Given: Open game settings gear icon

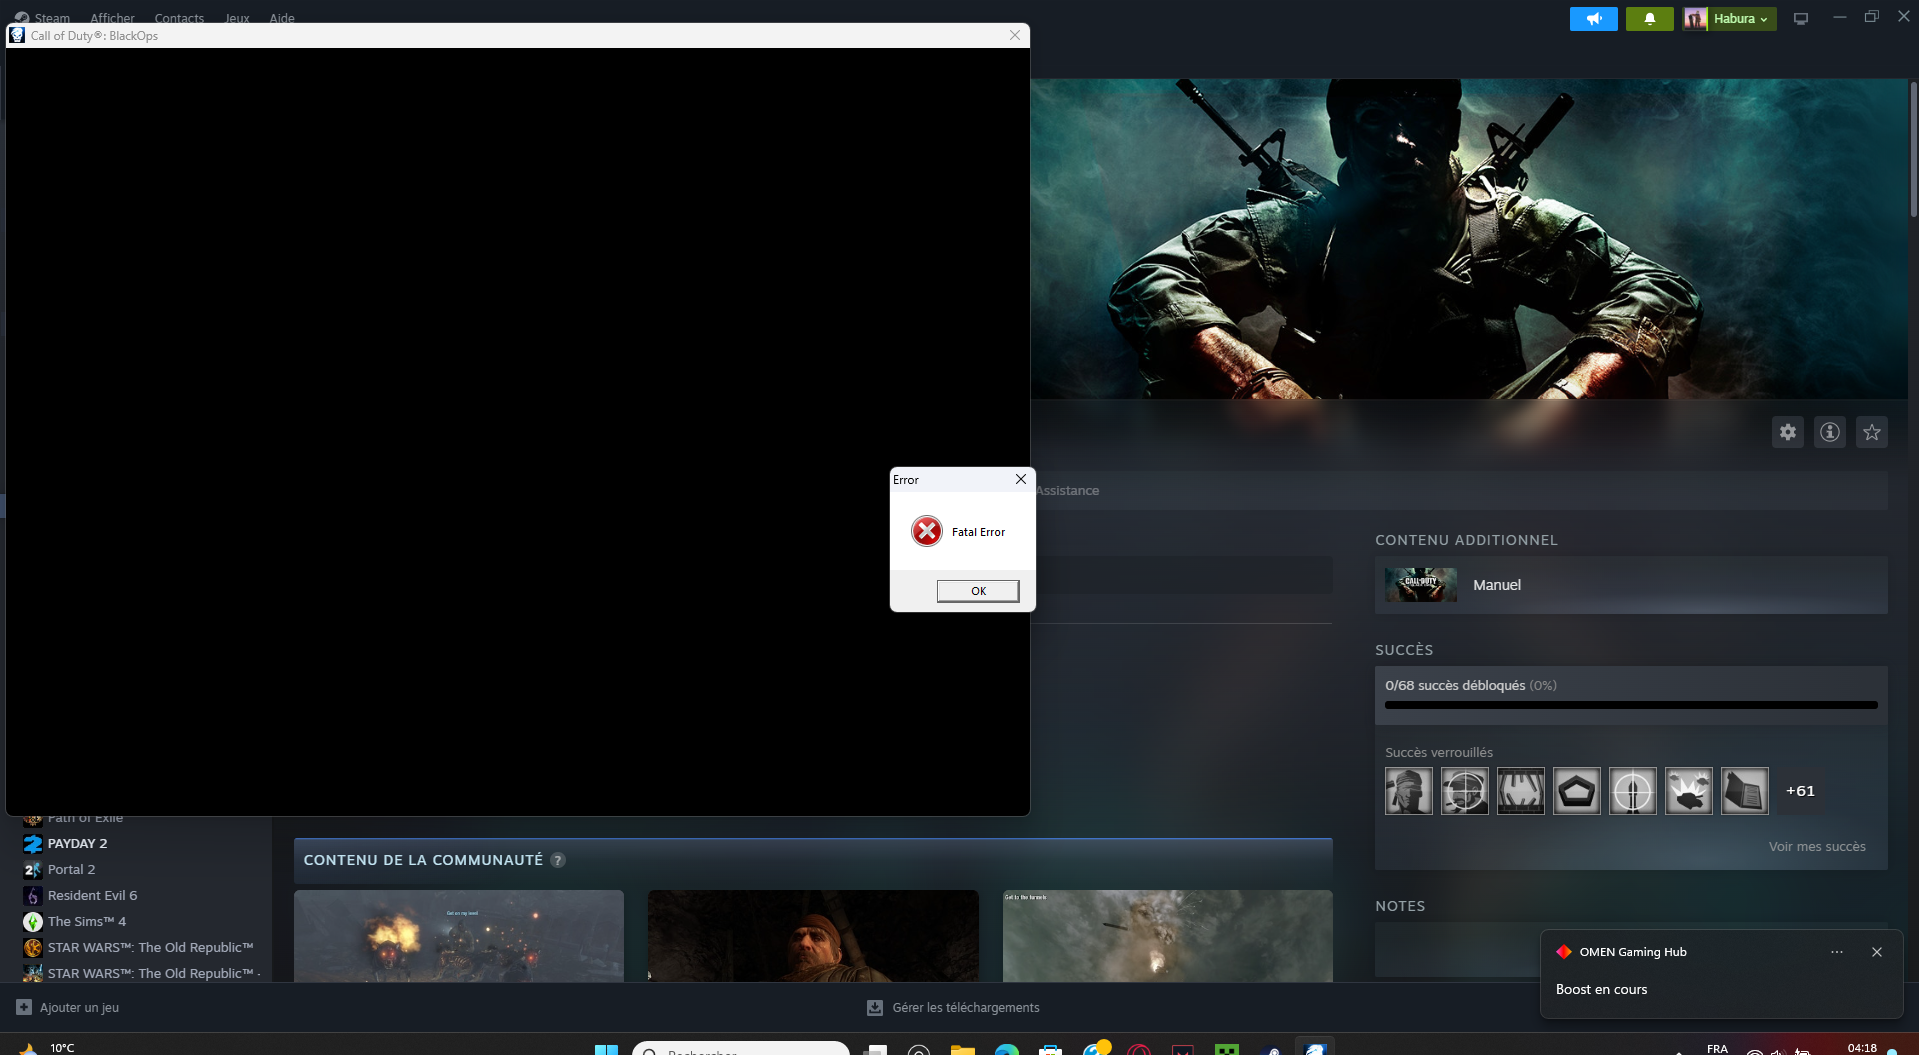Looking at the screenshot, I should click(1788, 432).
